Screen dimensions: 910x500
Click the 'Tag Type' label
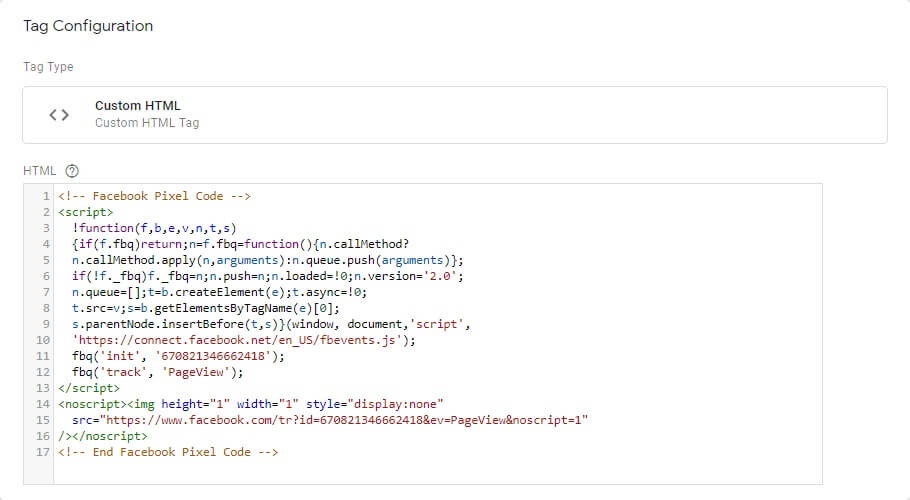(x=48, y=67)
